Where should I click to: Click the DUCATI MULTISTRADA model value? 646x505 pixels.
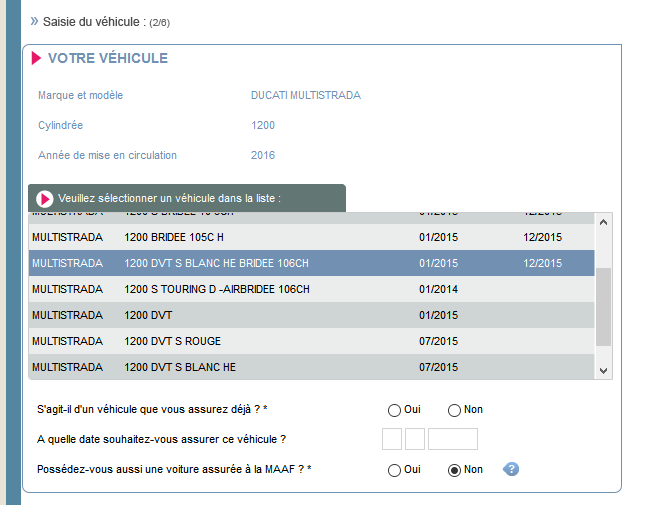(306, 95)
